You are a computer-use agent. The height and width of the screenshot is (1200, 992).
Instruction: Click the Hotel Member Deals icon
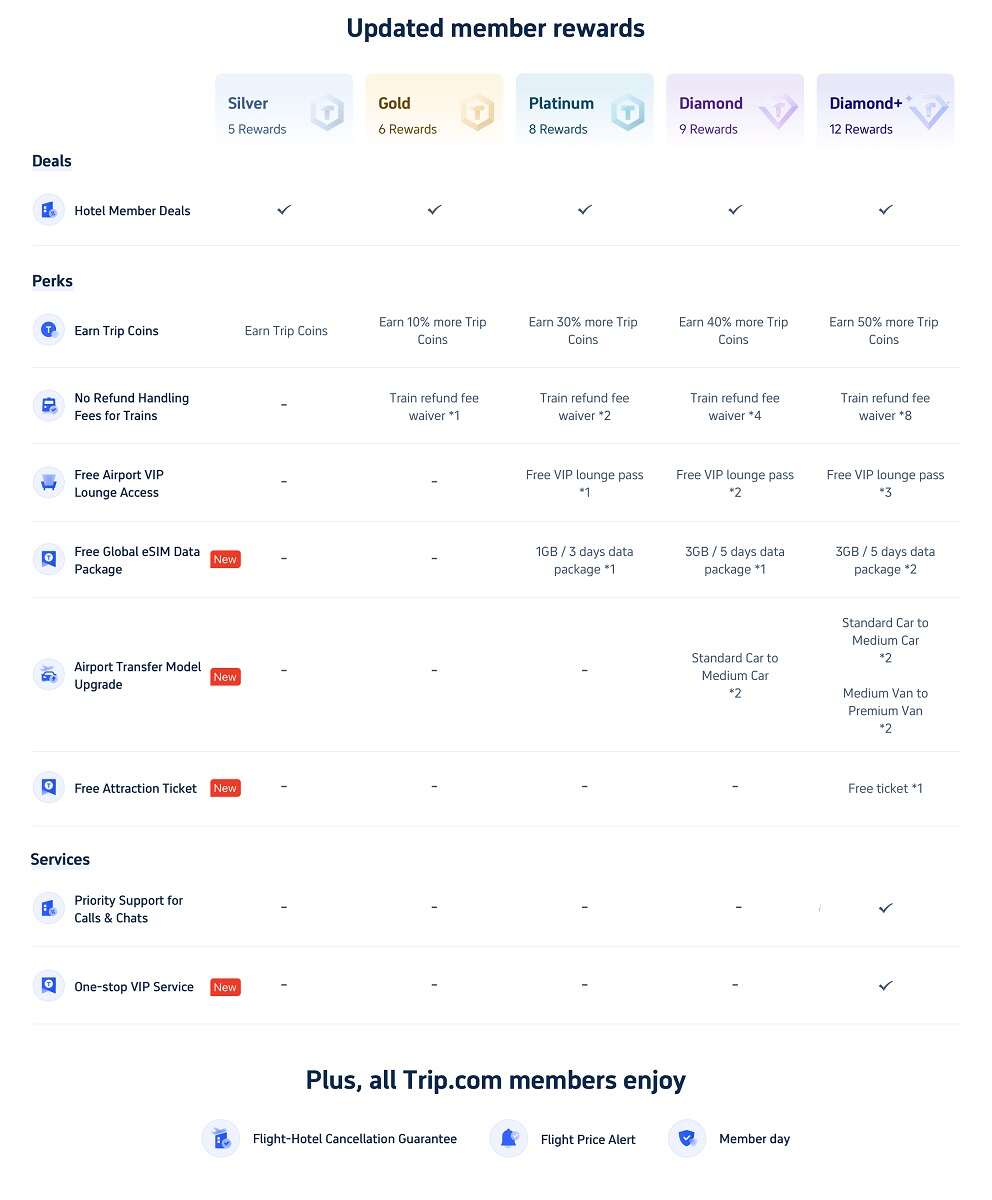pos(48,210)
